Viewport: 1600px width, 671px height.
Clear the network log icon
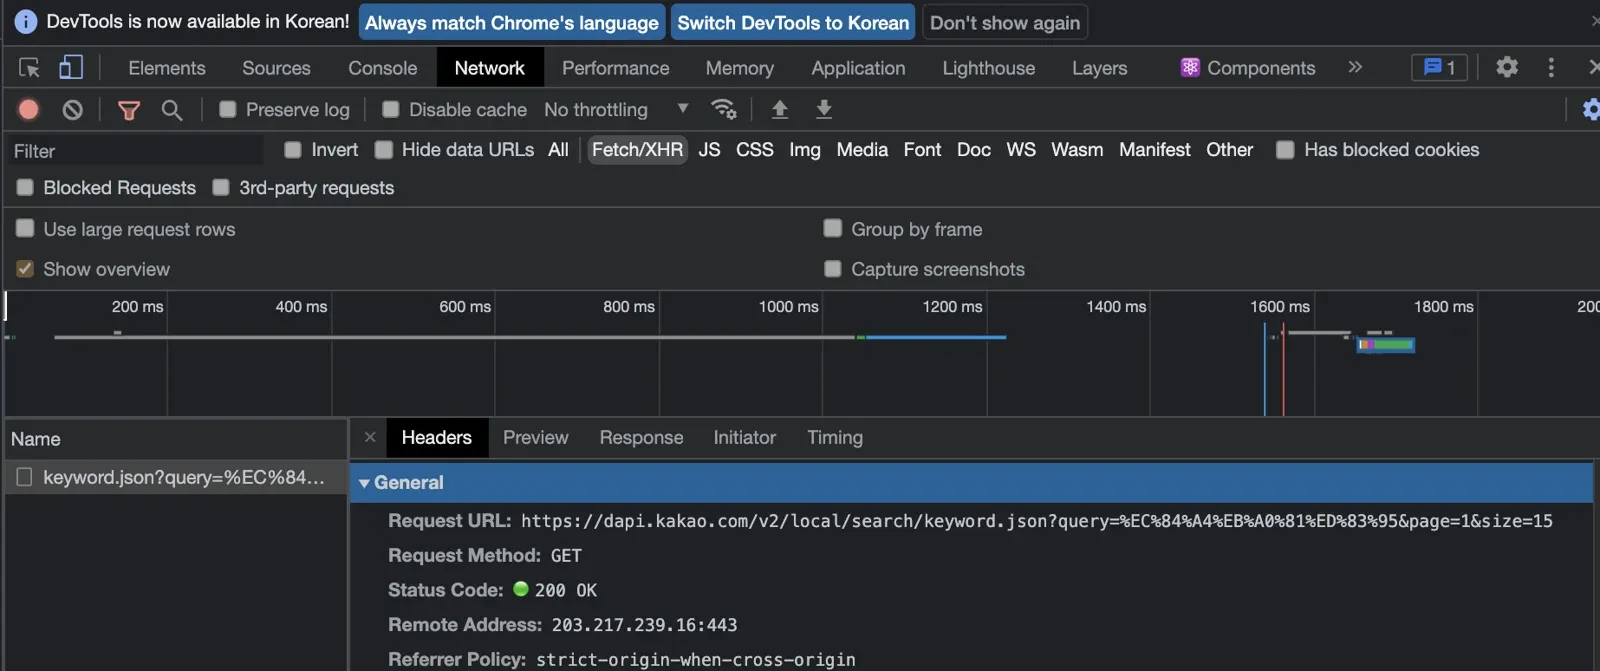click(72, 109)
